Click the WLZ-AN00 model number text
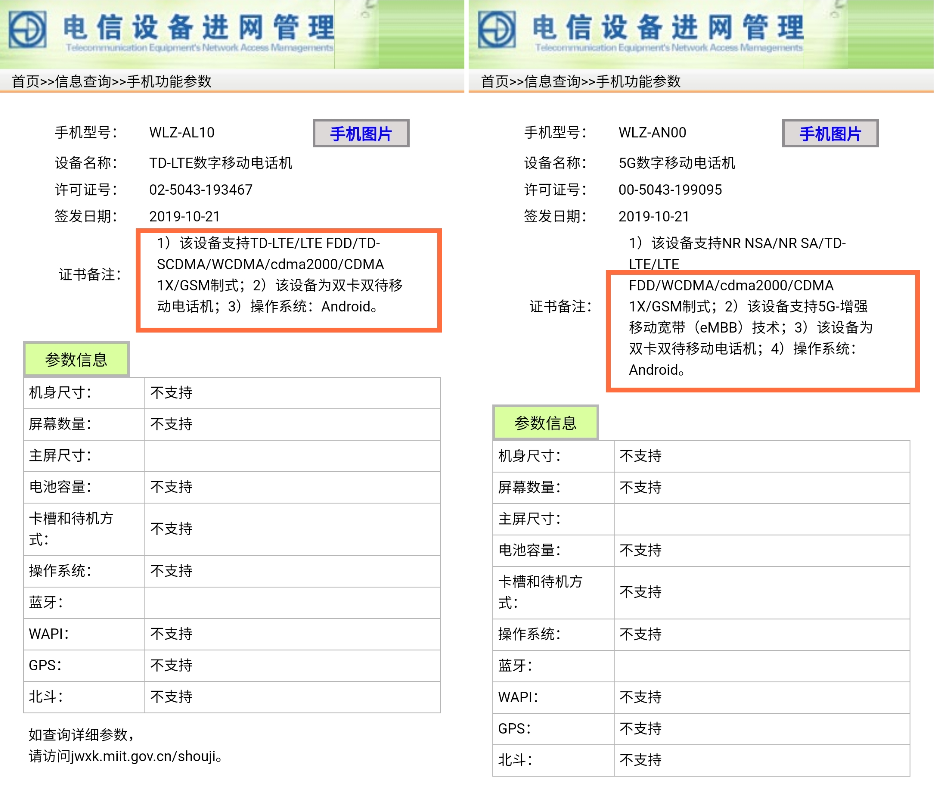 tap(652, 132)
